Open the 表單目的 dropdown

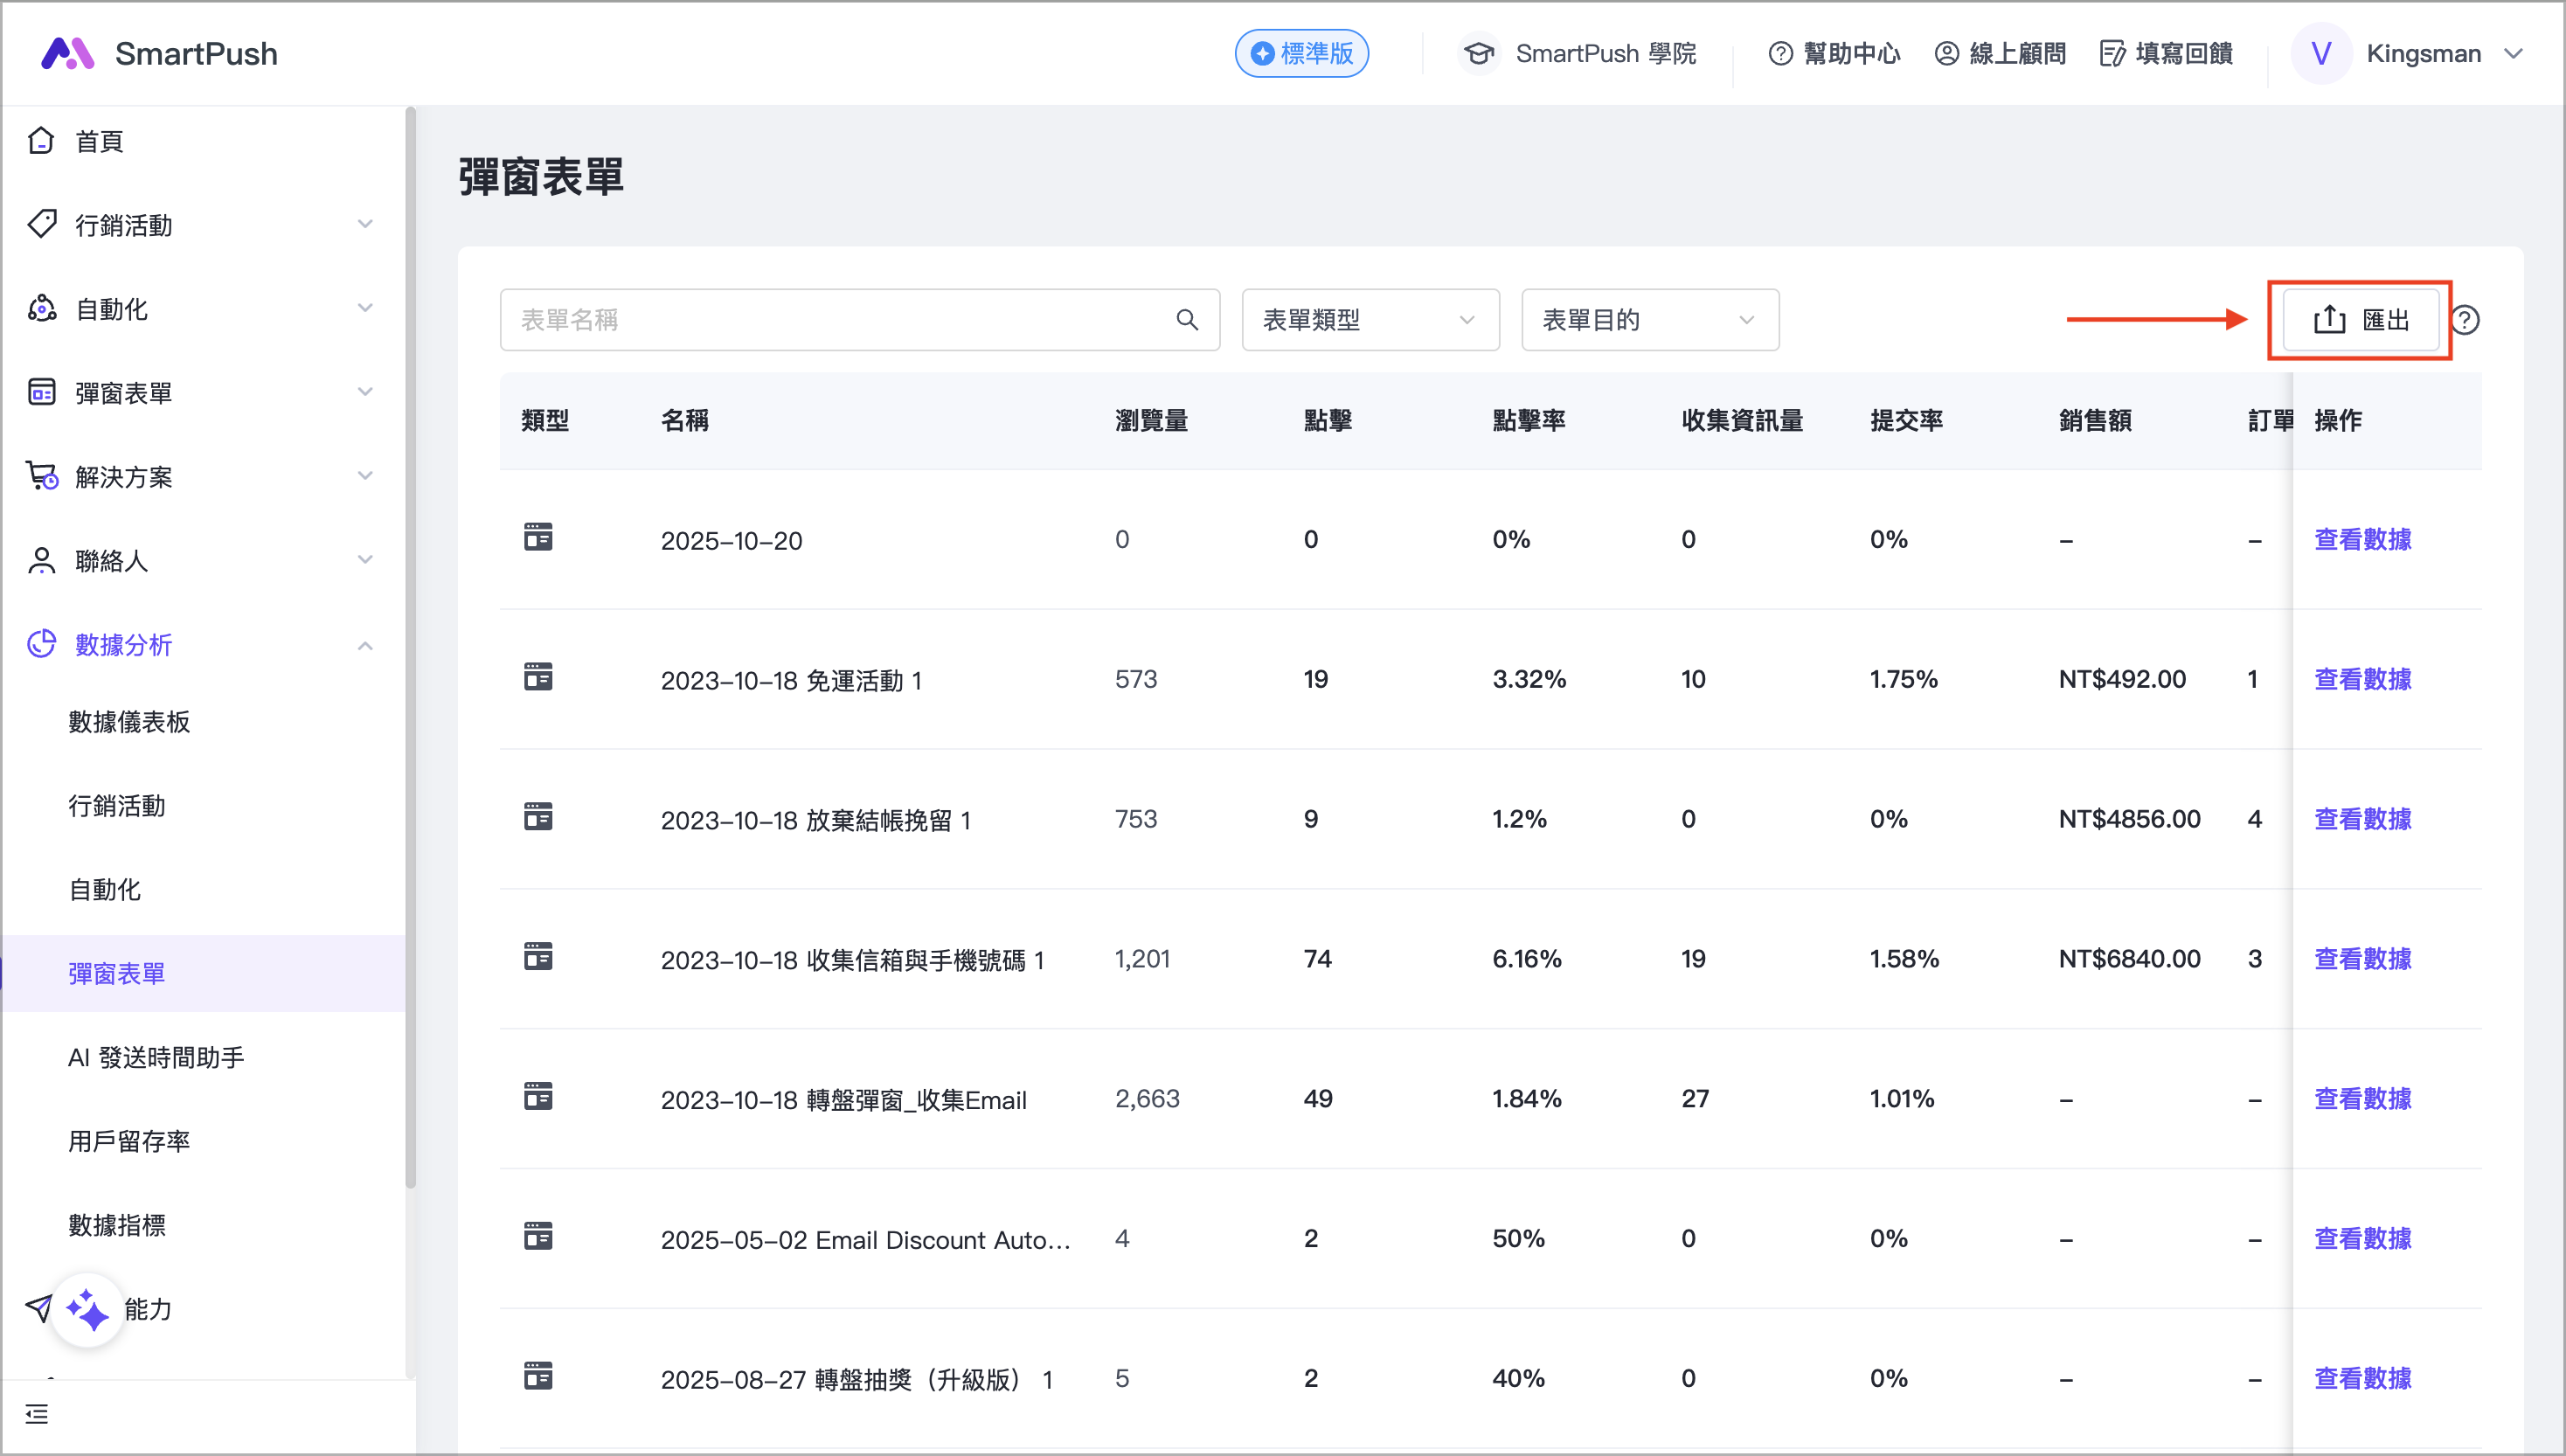click(x=1649, y=320)
